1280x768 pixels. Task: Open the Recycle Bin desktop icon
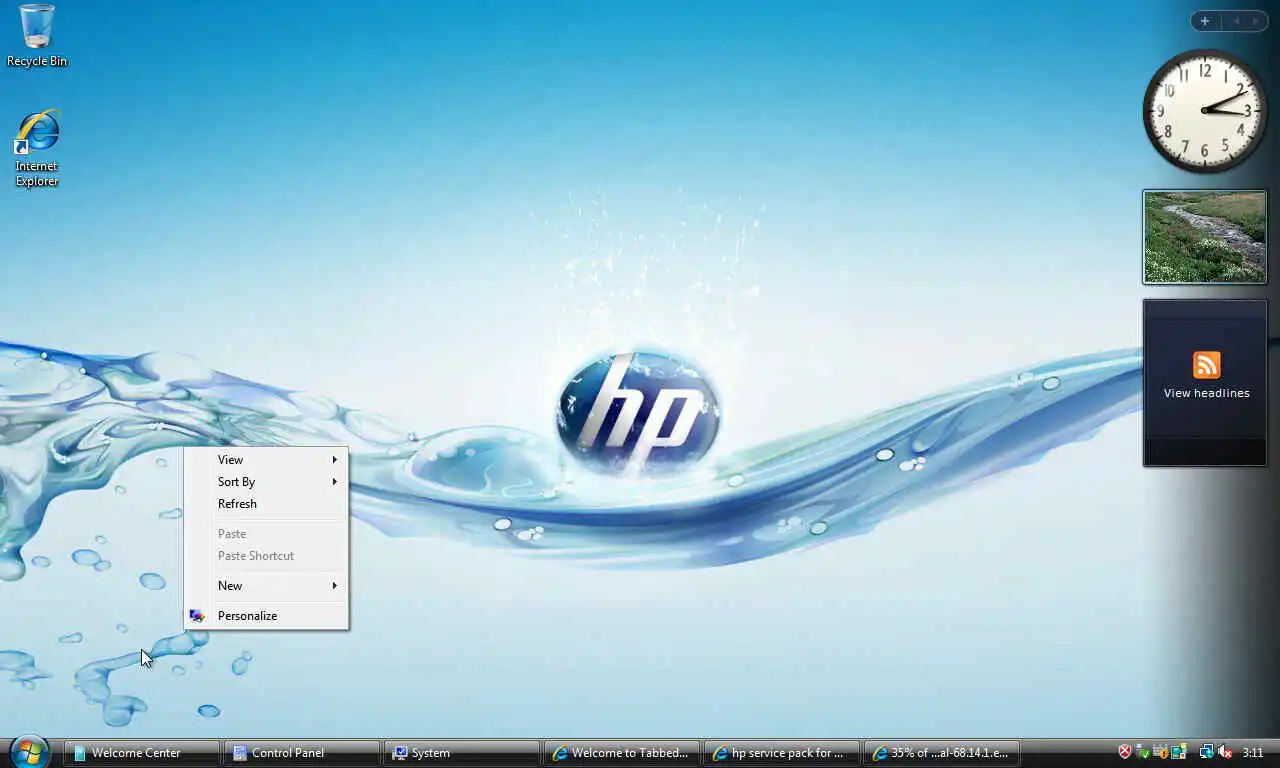pos(37,36)
